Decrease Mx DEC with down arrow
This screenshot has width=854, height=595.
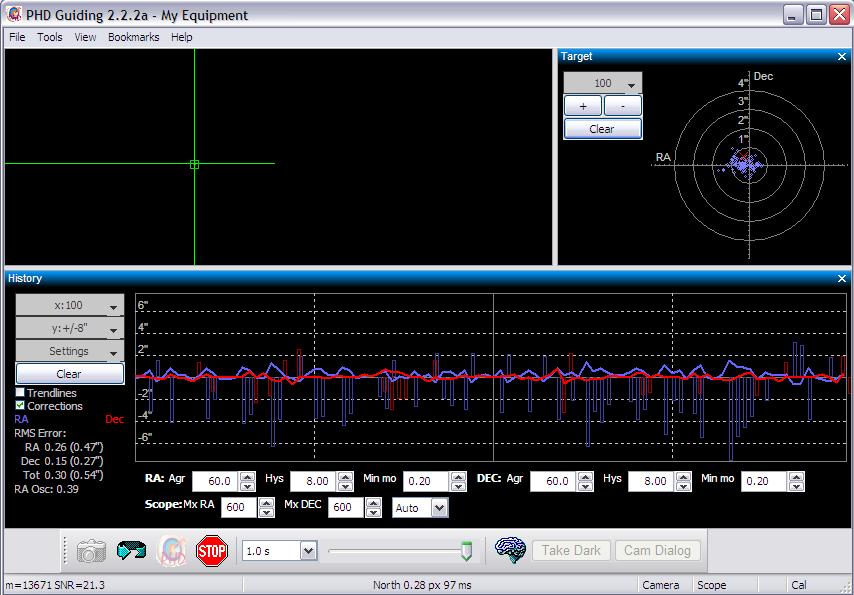click(373, 512)
